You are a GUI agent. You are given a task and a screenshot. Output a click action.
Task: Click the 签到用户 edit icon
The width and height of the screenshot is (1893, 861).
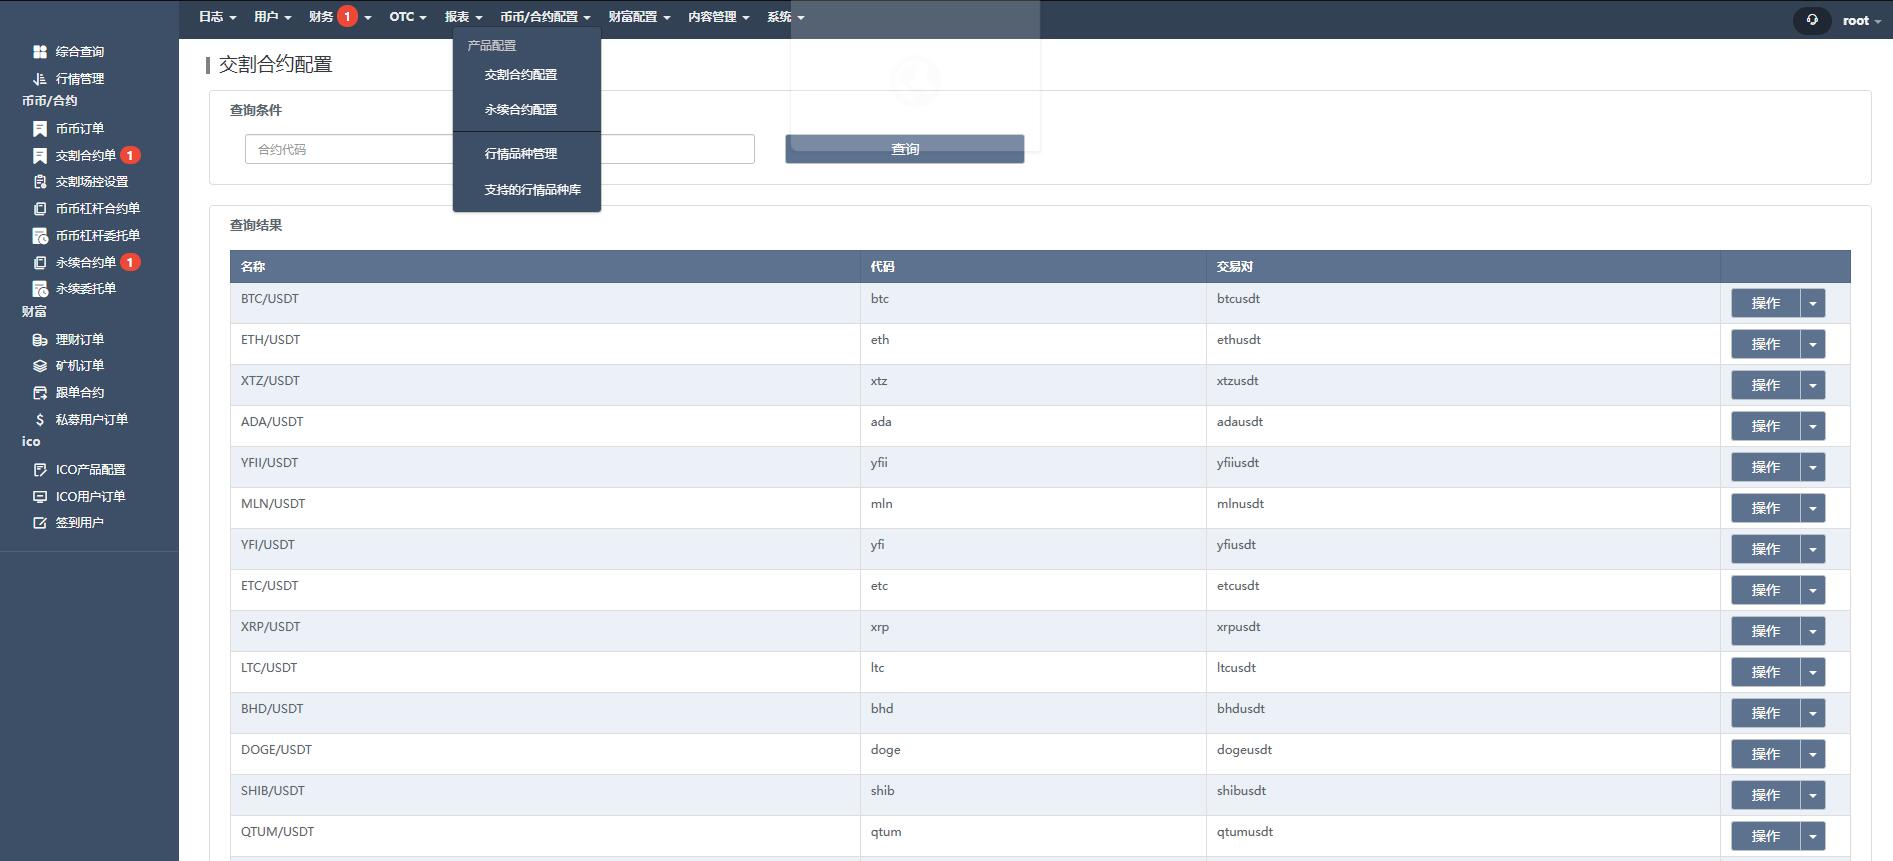click(40, 523)
